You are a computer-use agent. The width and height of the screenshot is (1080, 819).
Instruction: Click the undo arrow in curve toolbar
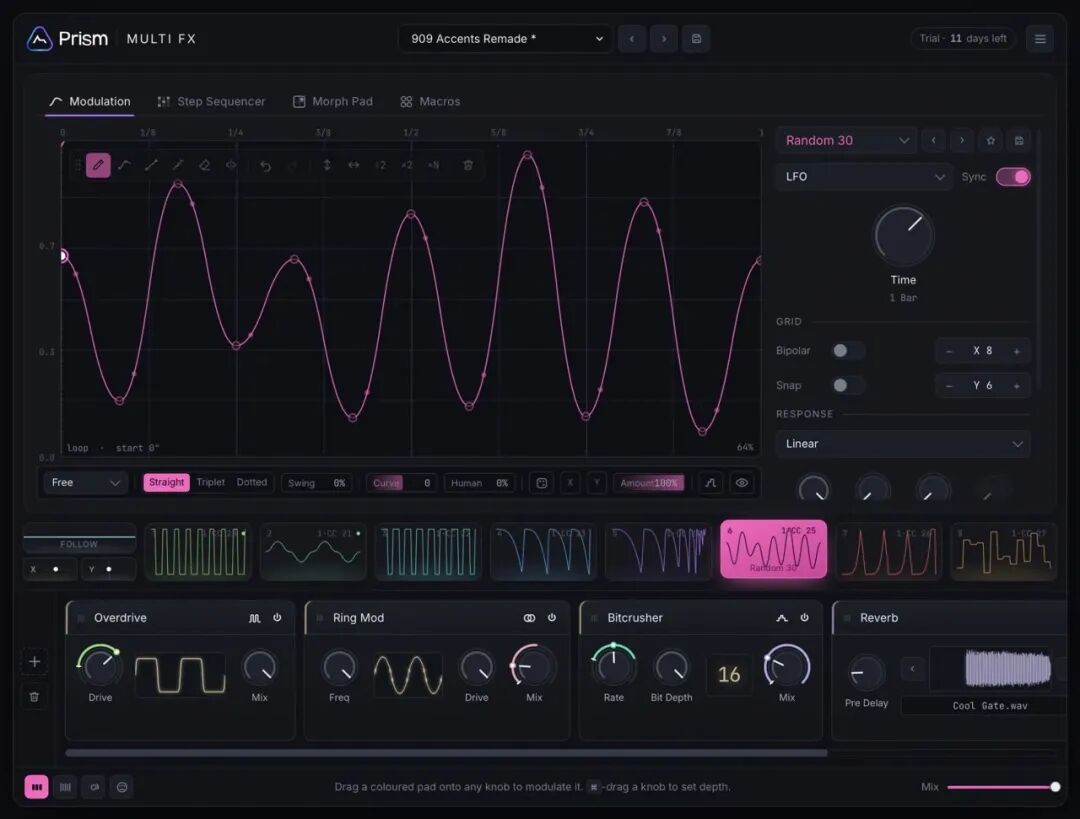(x=265, y=165)
